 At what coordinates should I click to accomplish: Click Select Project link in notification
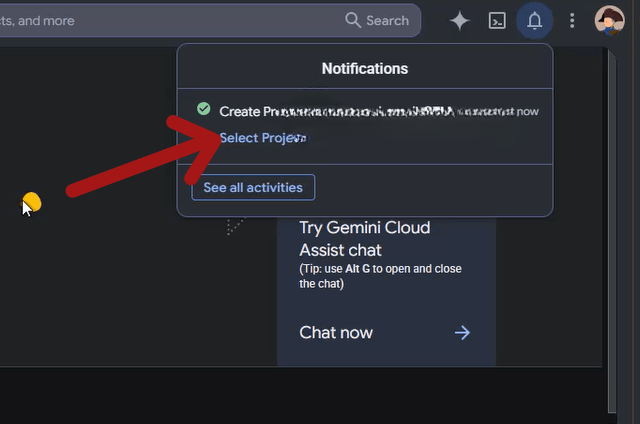[x=262, y=138]
